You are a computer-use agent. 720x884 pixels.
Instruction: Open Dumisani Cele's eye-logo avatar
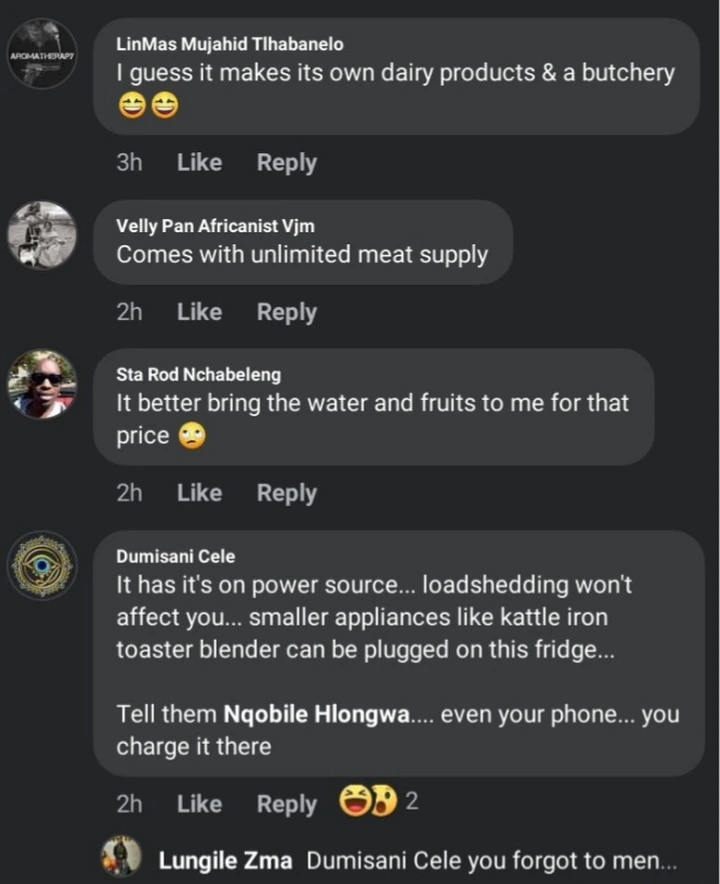tap(42, 565)
